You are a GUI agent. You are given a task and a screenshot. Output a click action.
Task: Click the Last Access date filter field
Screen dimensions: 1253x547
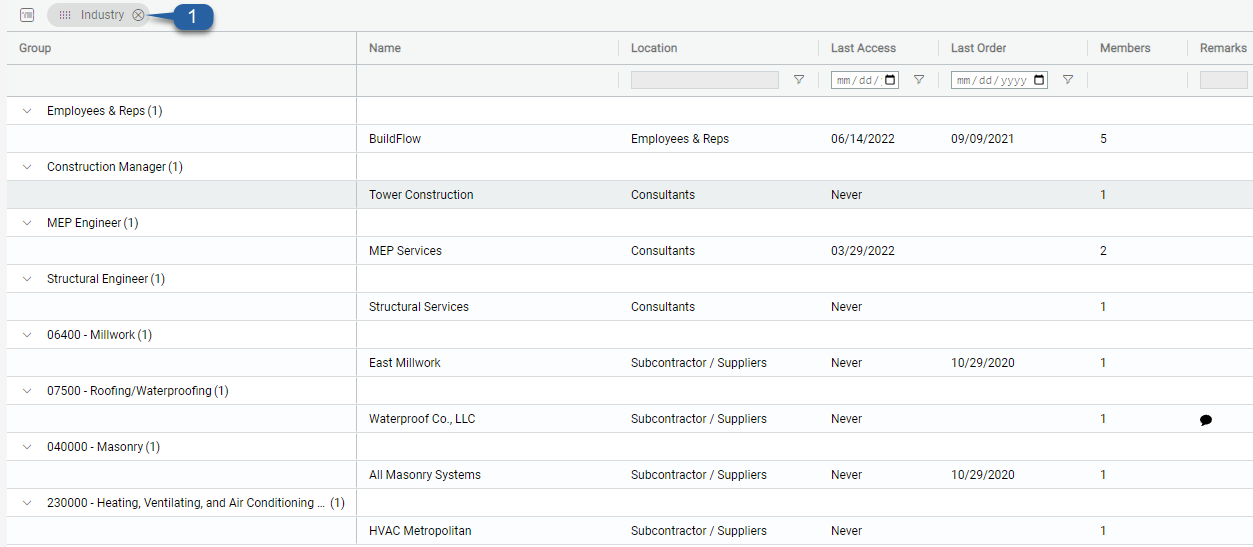pos(865,80)
